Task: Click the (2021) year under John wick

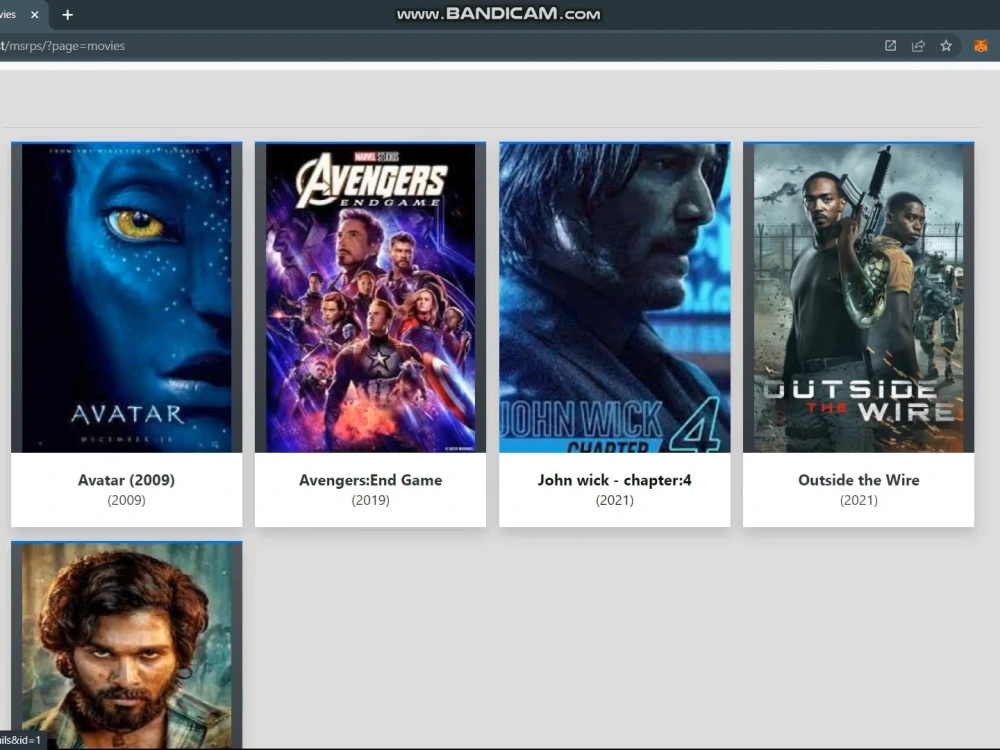Action: (x=615, y=500)
